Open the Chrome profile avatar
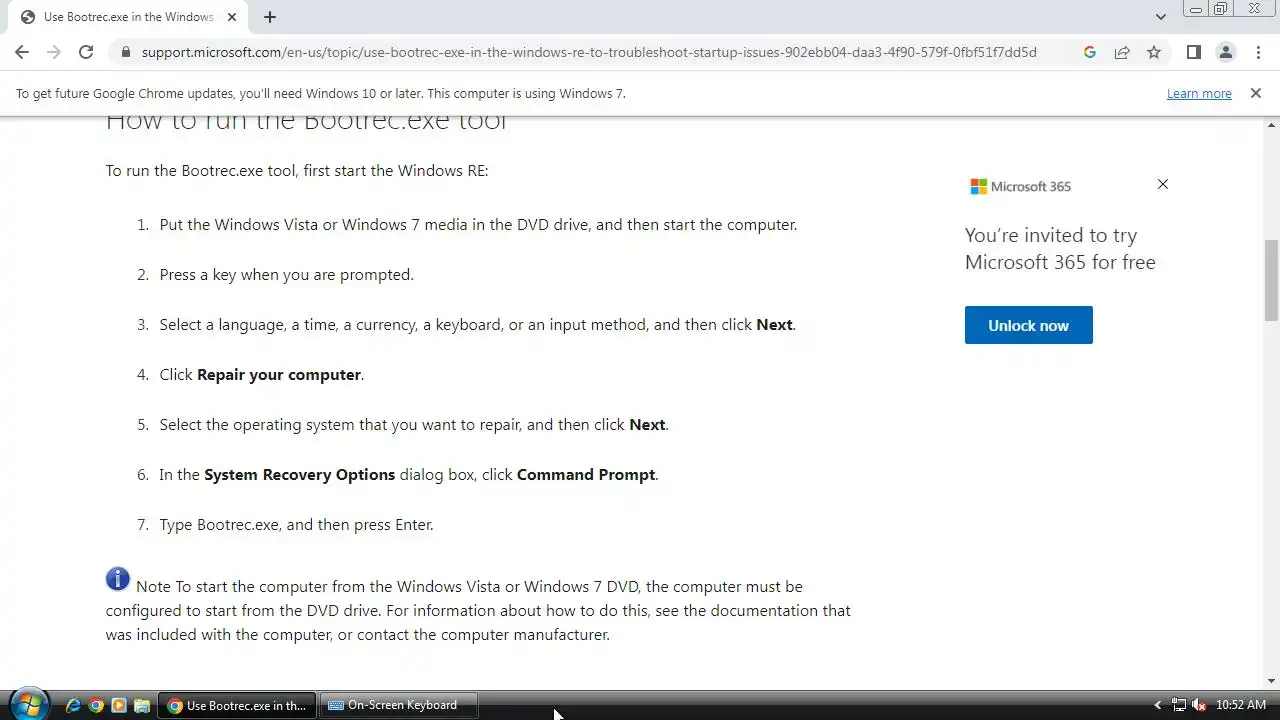The width and height of the screenshot is (1280, 720). point(1225,52)
